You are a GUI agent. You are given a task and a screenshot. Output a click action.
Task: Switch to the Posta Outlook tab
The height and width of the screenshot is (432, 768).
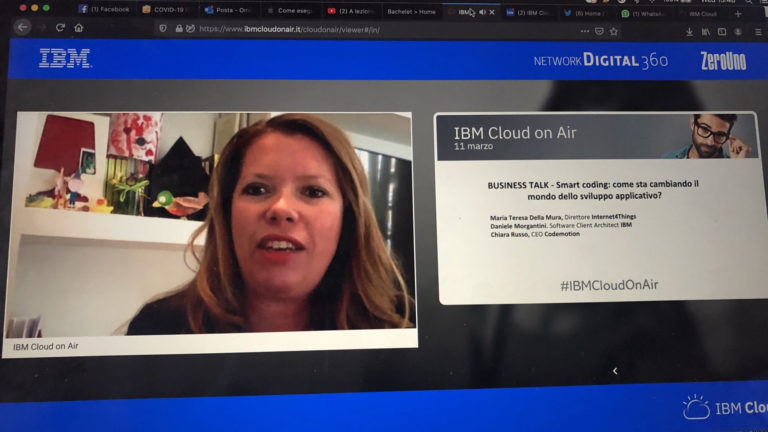click(228, 10)
